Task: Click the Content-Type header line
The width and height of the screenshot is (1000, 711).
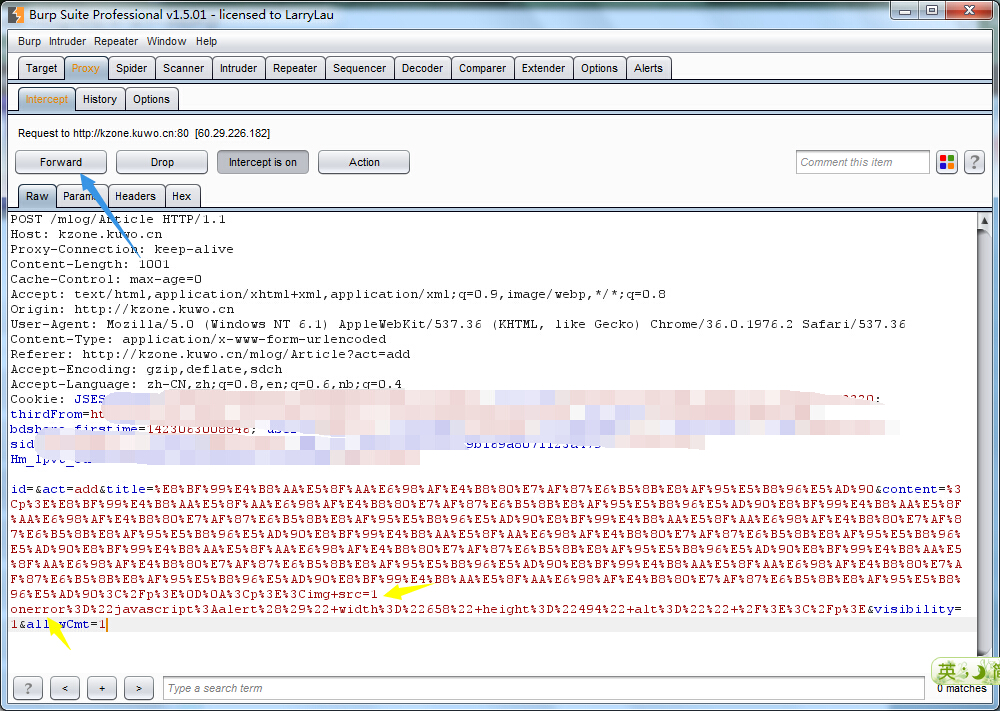Action: (198, 339)
